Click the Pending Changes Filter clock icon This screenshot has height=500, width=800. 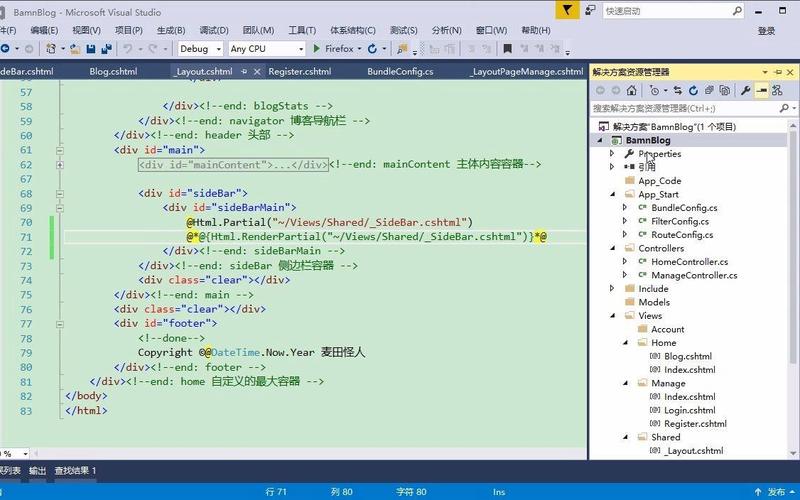(654, 91)
